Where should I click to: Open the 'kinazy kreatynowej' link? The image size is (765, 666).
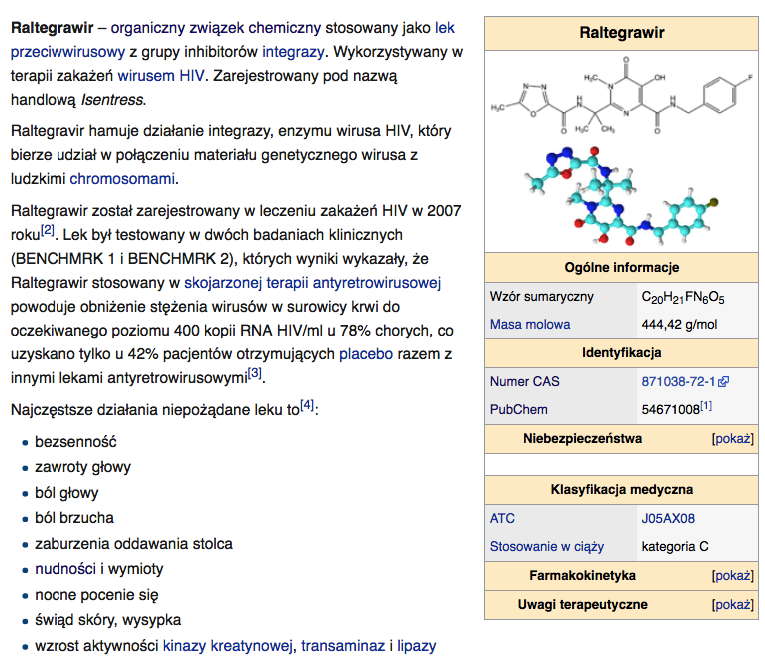(227, 646)
